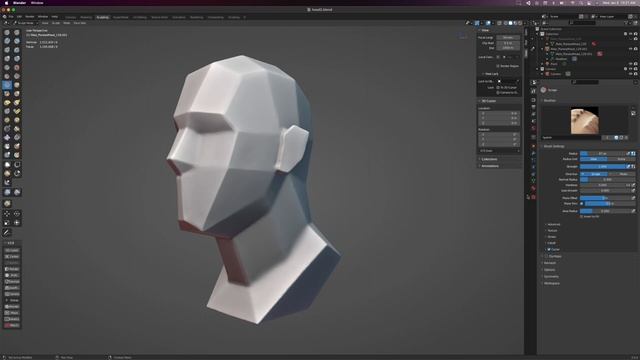Select the red Smooth brush
Image resolution: width=640 pixels, height=360 pixels.
17,67
